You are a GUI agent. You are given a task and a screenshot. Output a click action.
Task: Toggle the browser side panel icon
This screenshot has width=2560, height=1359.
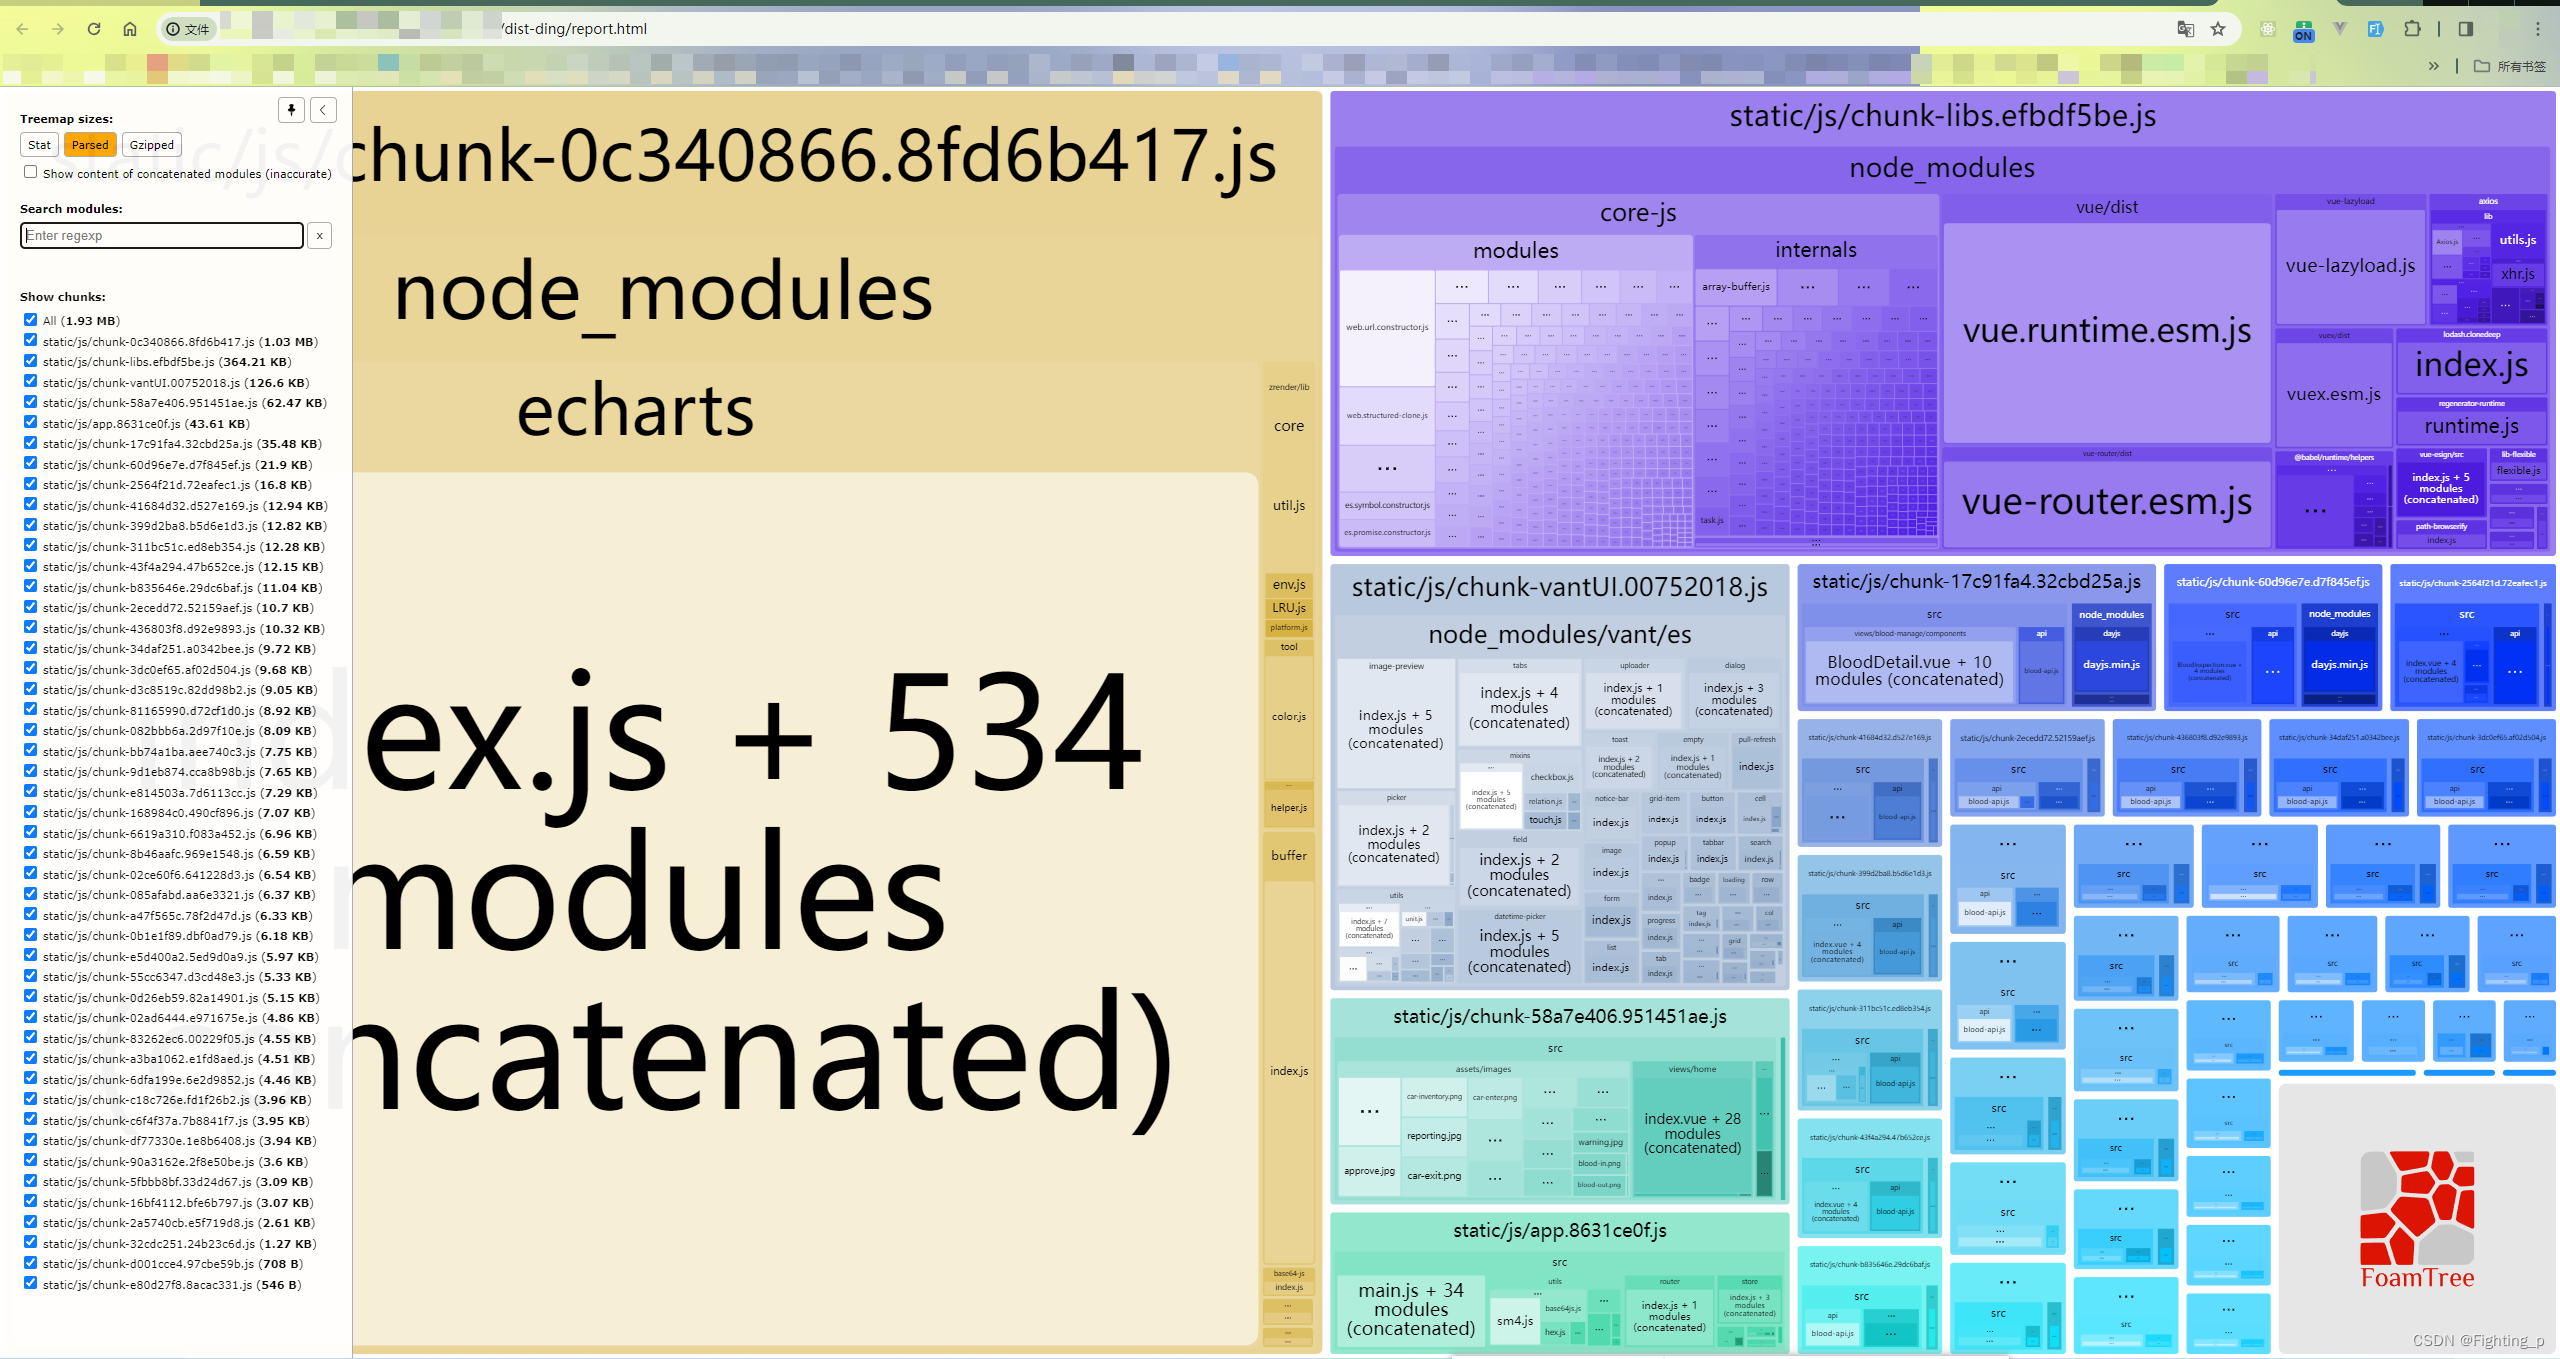[2465, 29]
